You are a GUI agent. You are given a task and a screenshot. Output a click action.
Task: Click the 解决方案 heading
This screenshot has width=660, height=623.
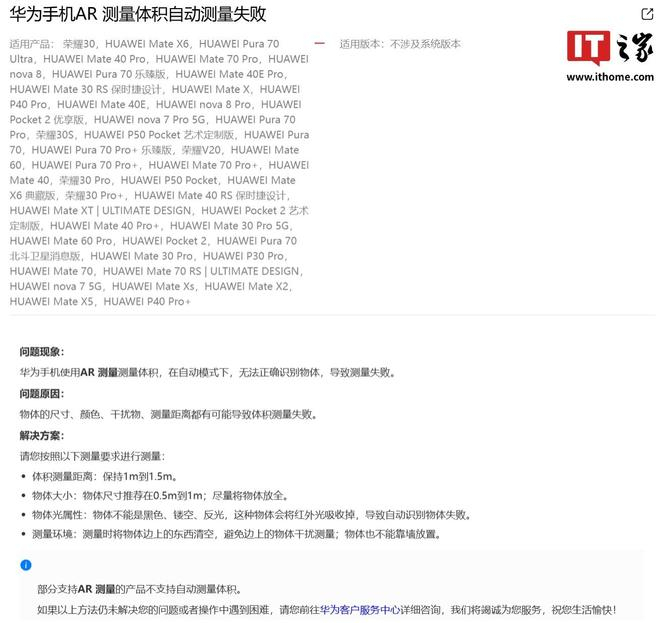click(42, 435)
